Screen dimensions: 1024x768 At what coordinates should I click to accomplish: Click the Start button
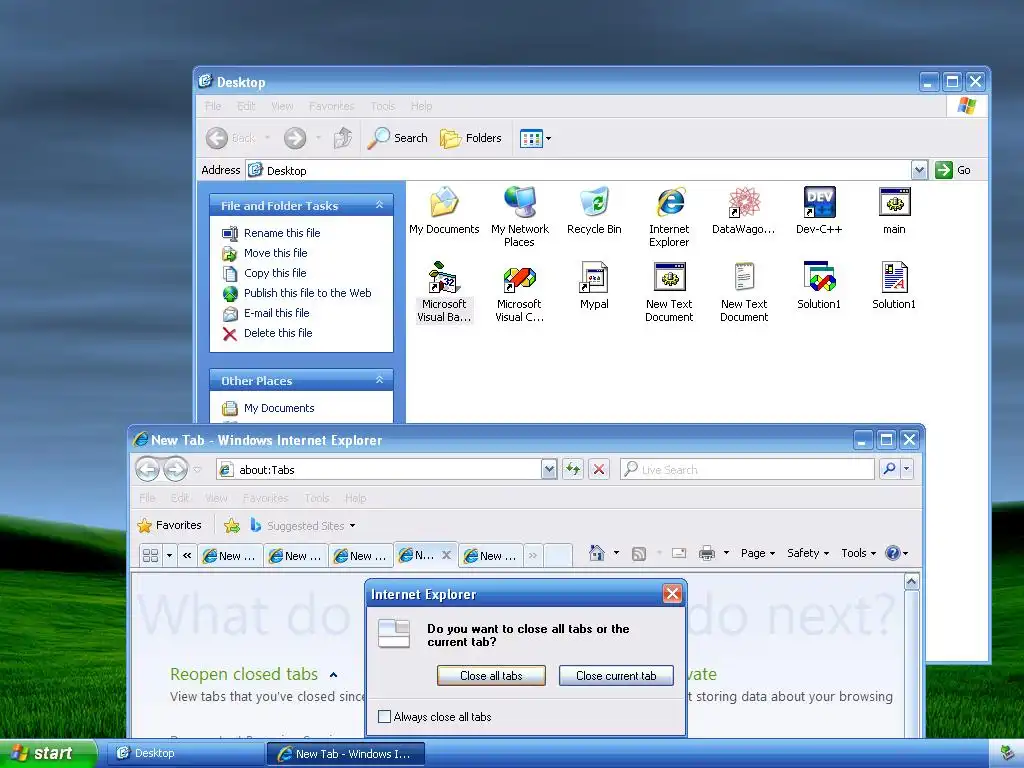pyautogui.click(x=47, y=753)
